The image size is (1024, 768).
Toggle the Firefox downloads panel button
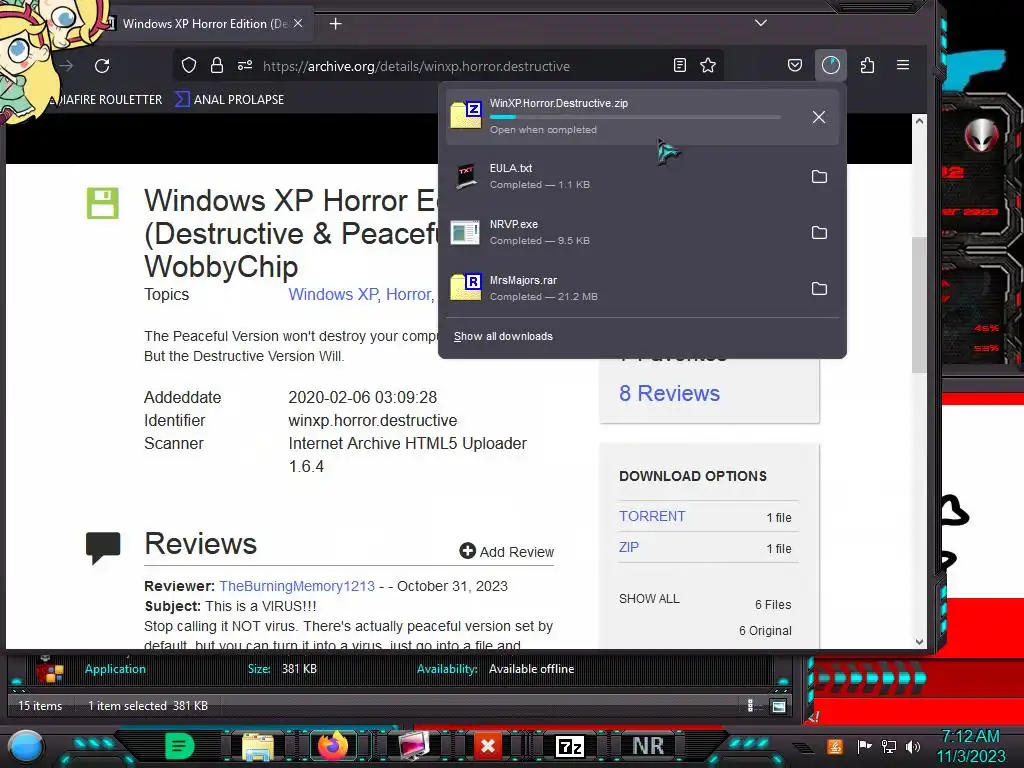click(x=831, y=65)
